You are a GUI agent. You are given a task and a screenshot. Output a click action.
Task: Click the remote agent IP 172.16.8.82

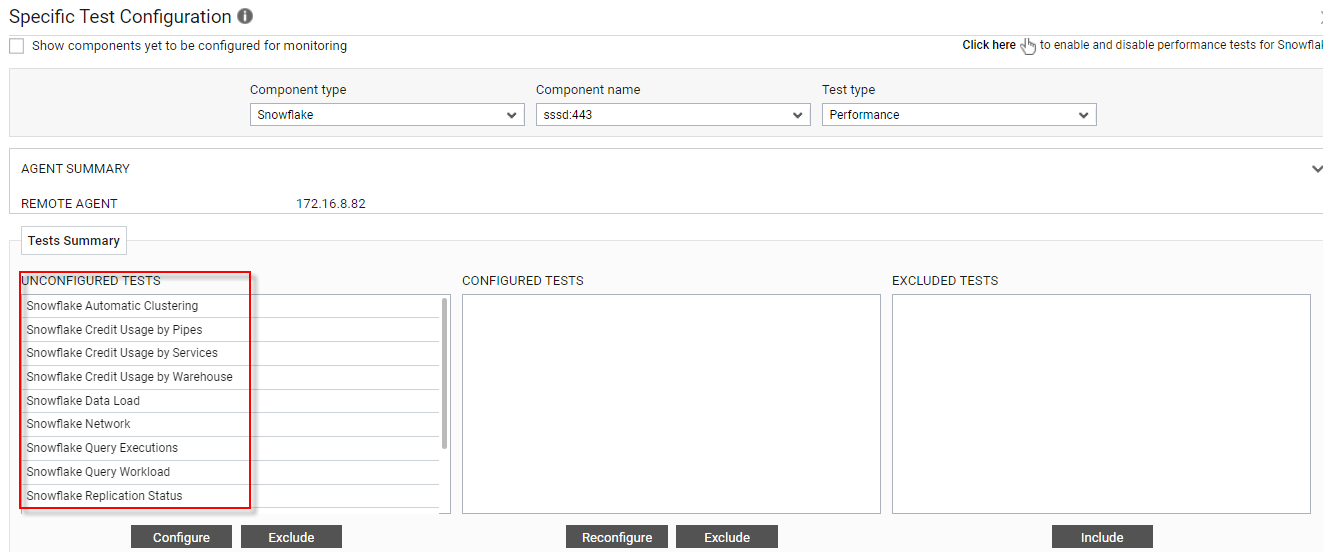pos(331,204)
